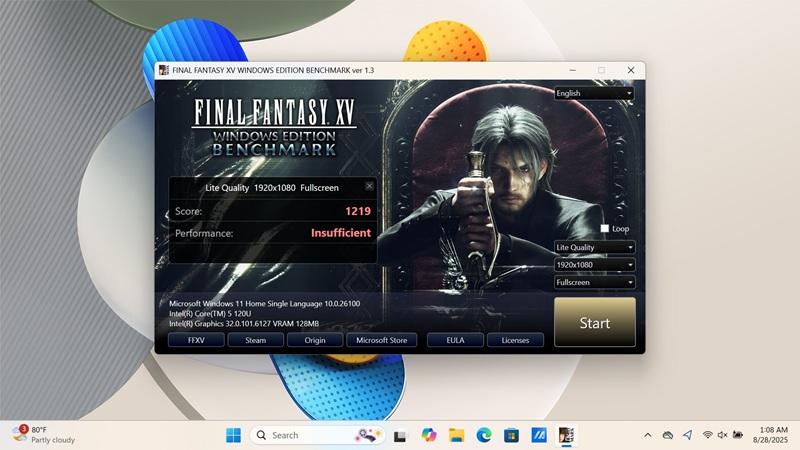Click the FFXV button

(196, 340)
